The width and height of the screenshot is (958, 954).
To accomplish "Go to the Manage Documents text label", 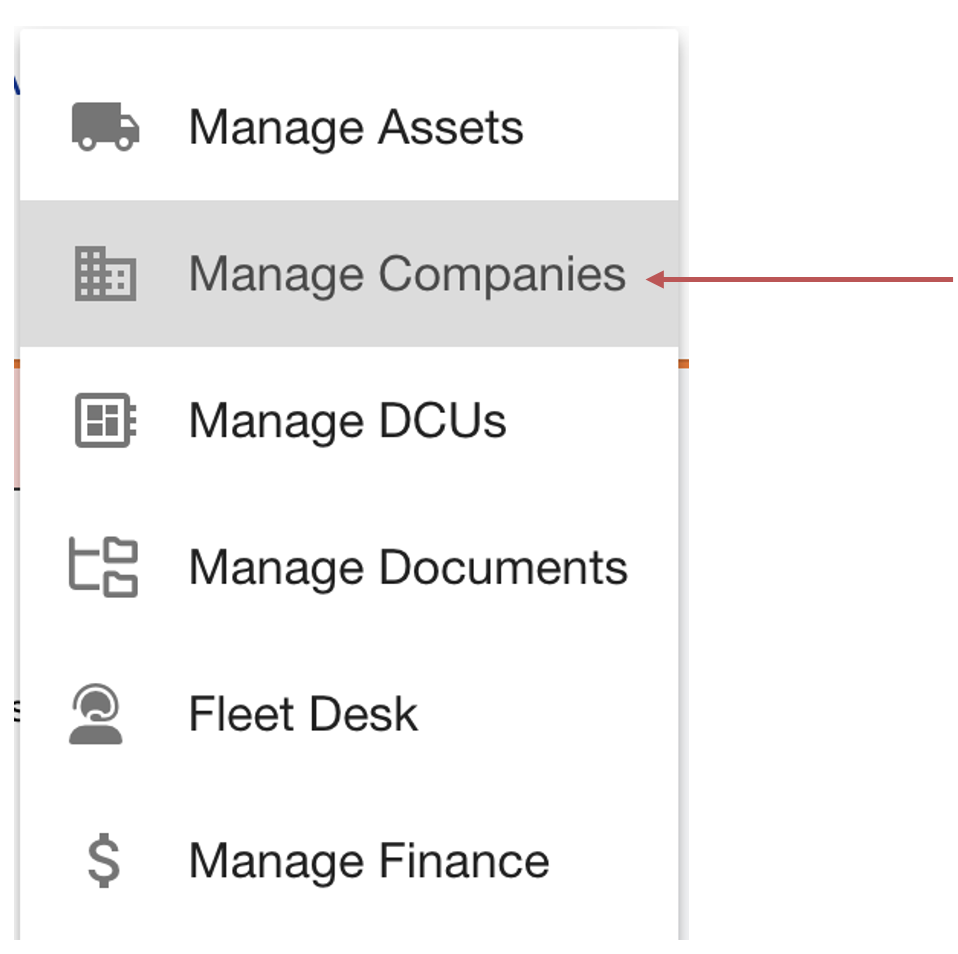I will coord(408,568).
